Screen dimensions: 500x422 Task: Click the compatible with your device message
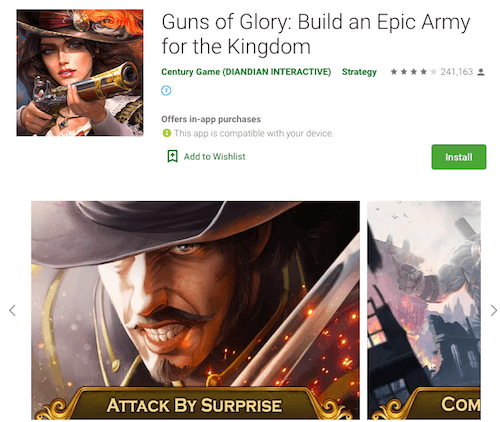point(253,133)
